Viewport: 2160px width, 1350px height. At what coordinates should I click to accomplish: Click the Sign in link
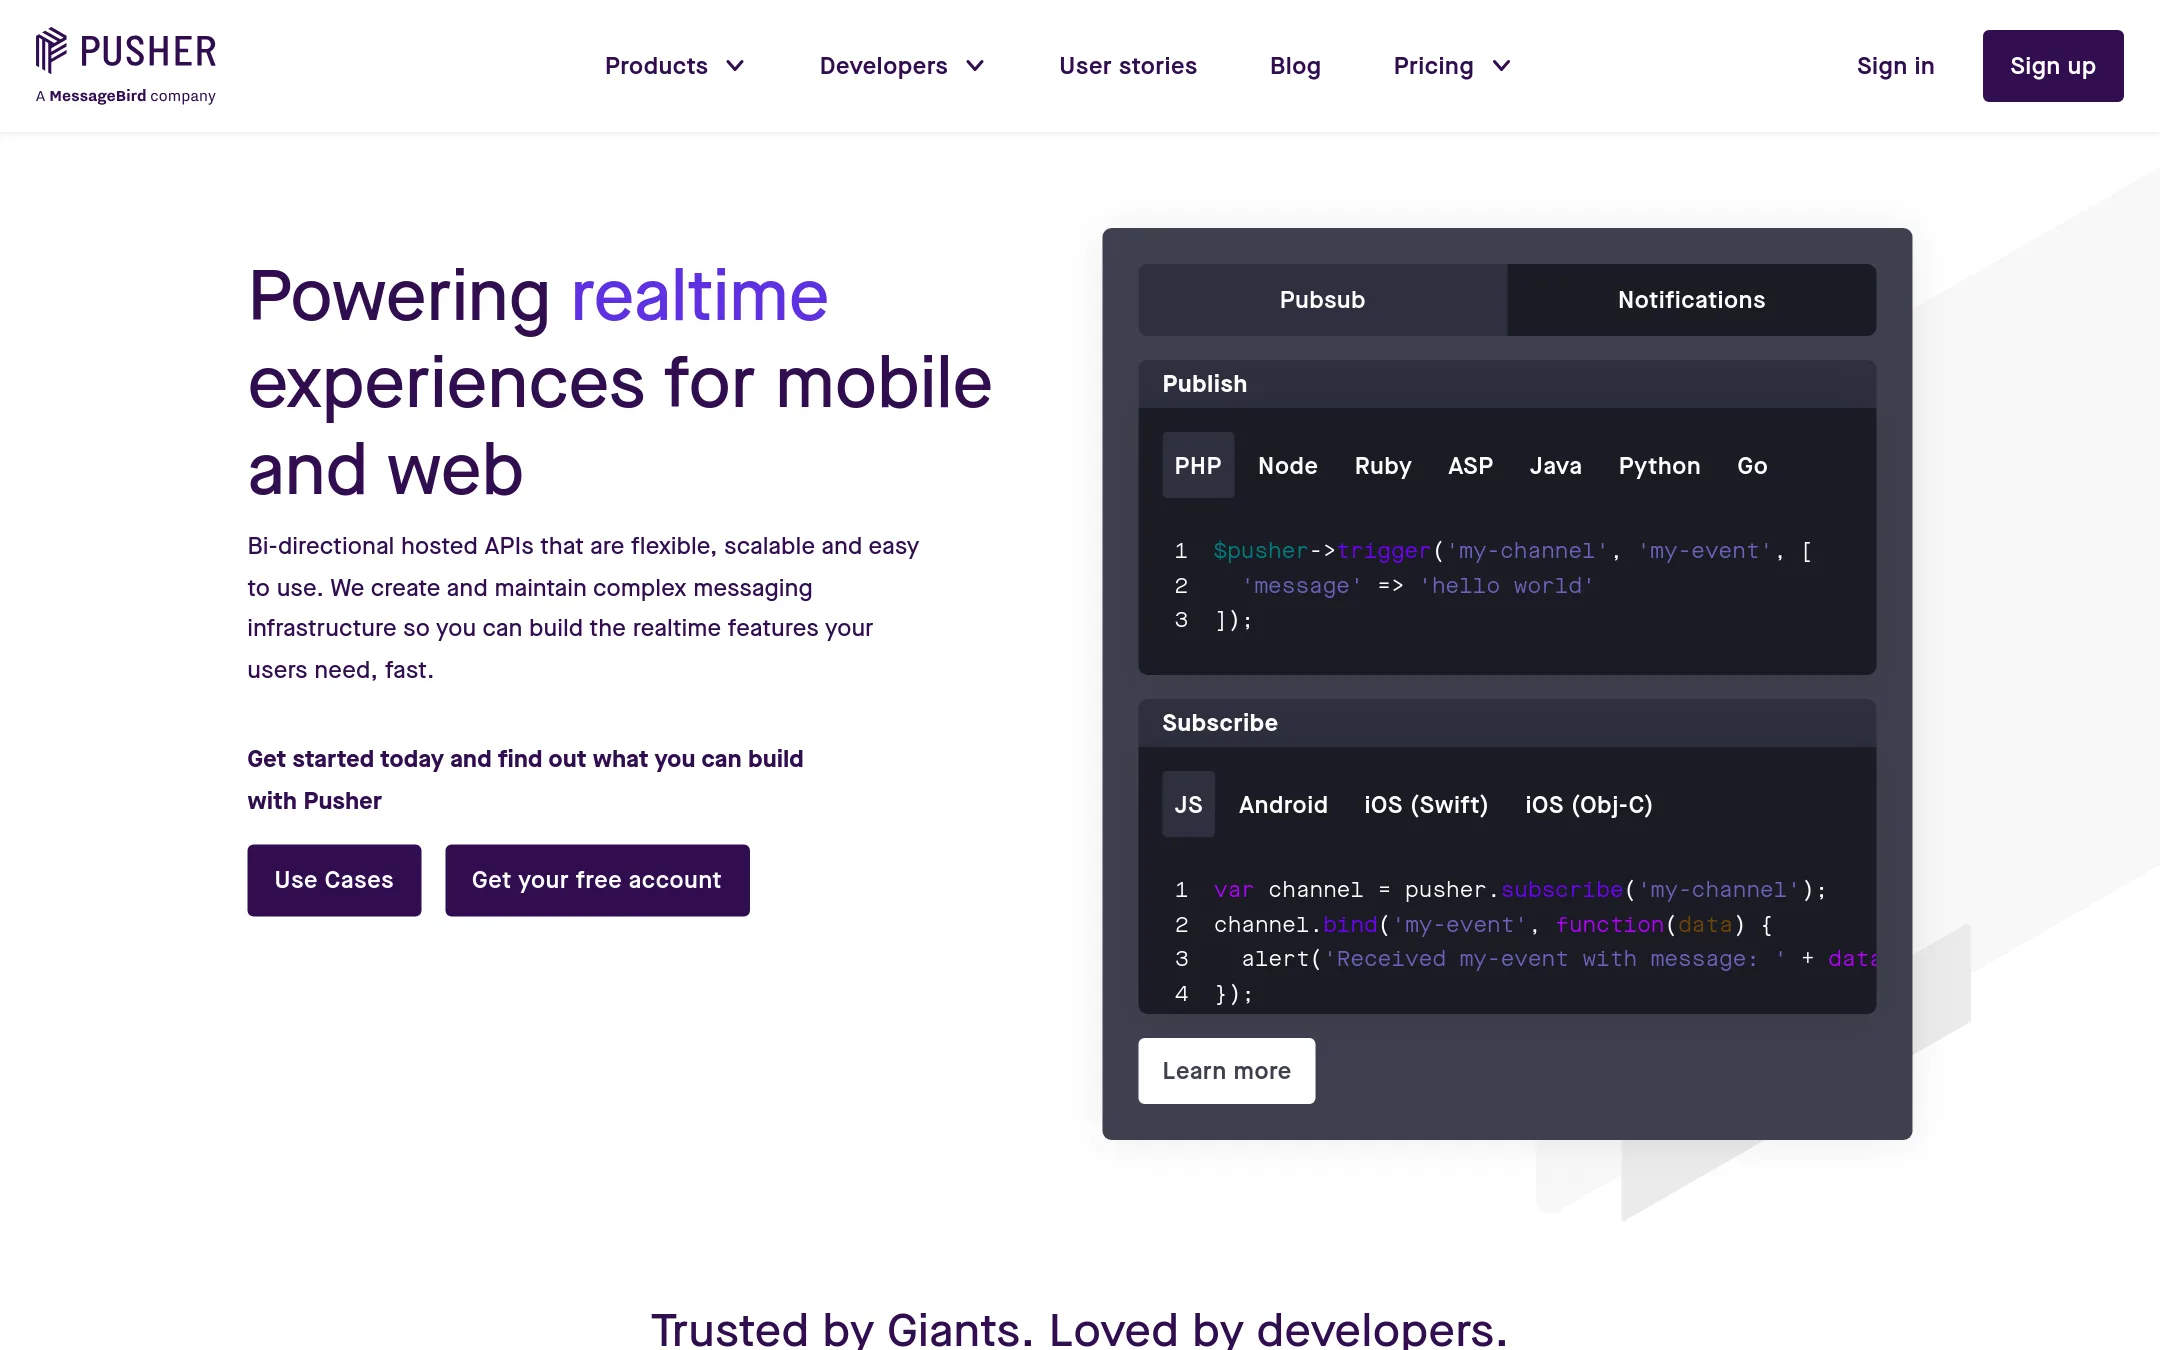point(1895,66)
